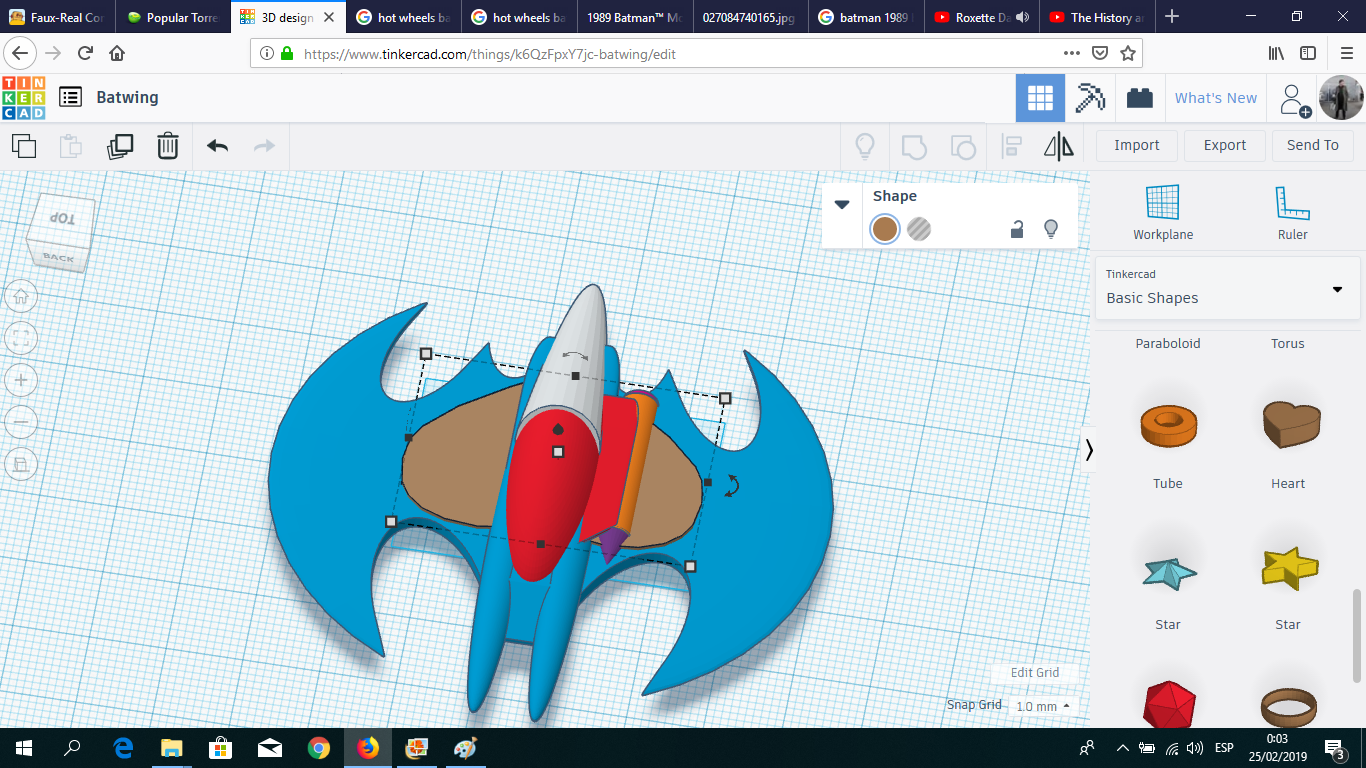Image resolution: width=1366 pixels, height=768 pixels.
Task: Open the What's New link
Action: pyautogui.click(x=1216, y=98)
